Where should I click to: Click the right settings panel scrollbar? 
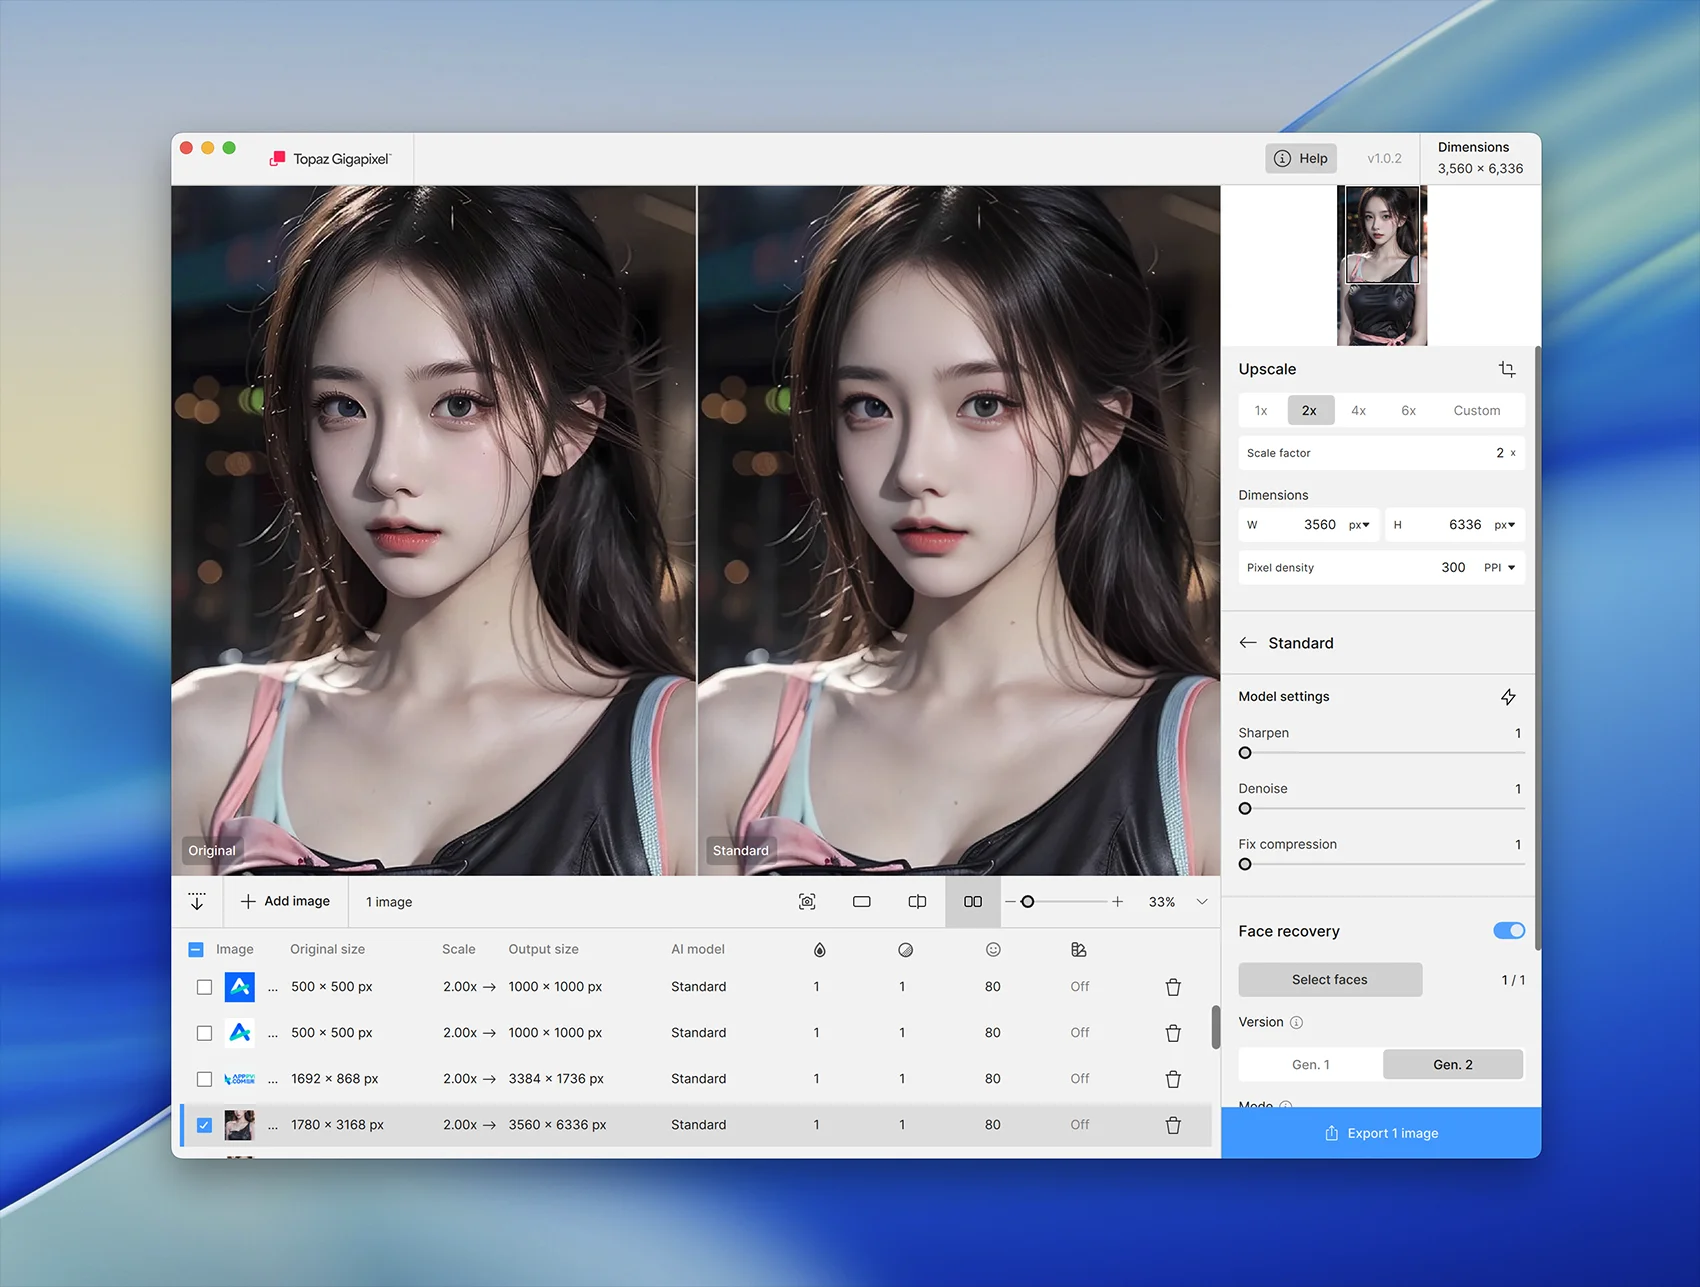tap(1537, 648)
